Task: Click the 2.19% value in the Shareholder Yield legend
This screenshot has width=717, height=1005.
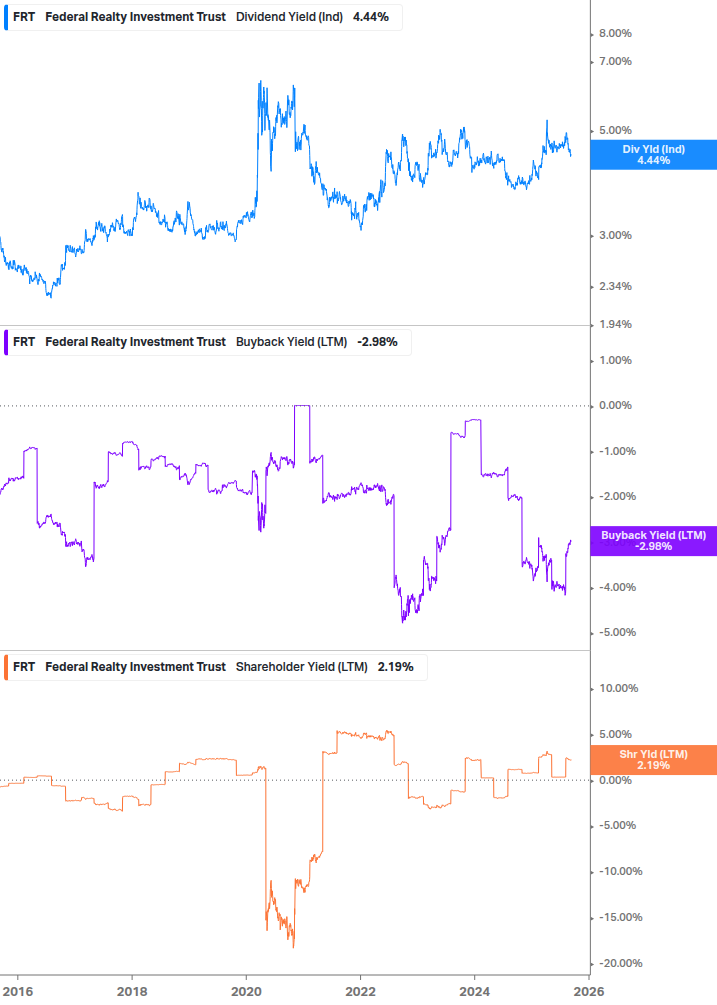Action: tap(395, 667)
